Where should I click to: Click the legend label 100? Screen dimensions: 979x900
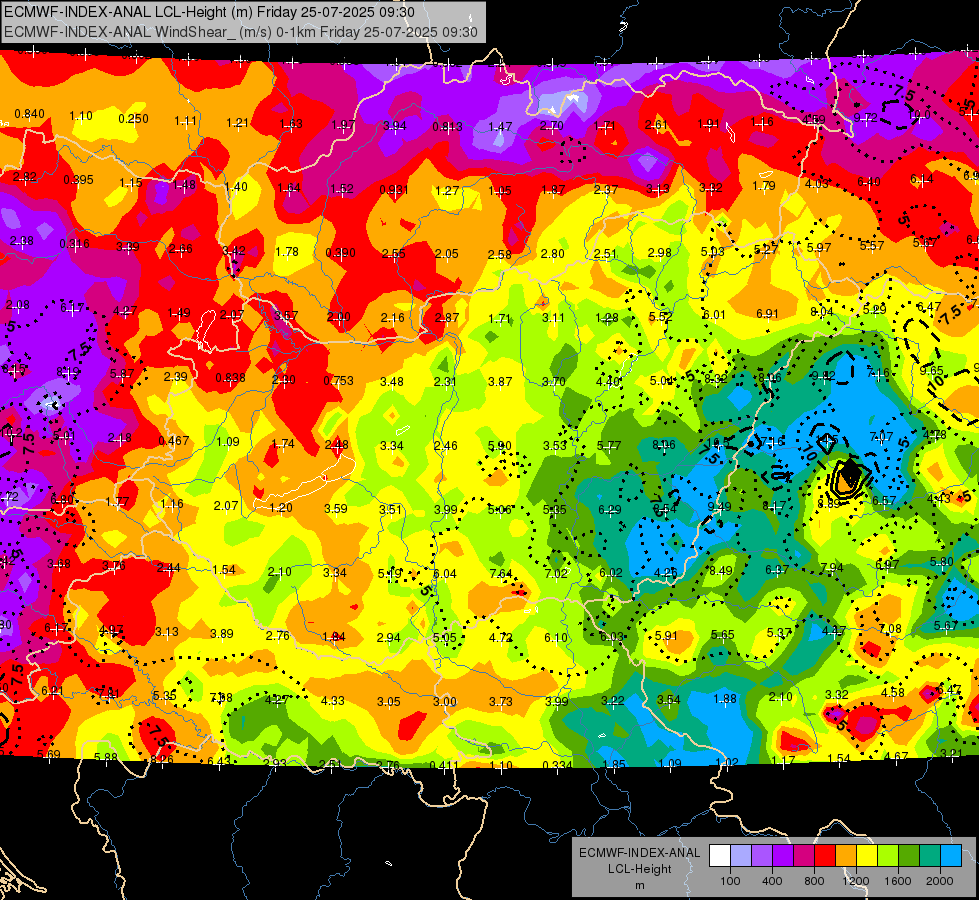(730, 881)
